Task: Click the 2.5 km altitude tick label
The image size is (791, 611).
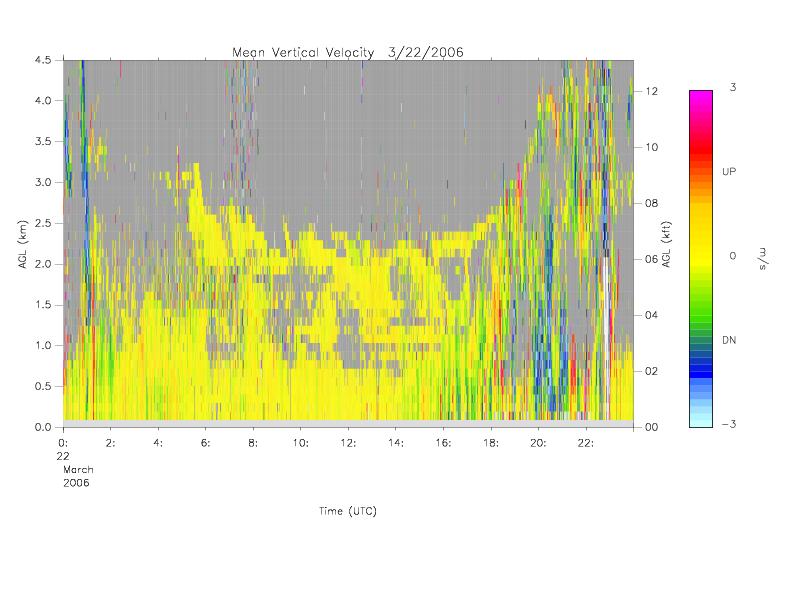Action: (x=43, y=223)
